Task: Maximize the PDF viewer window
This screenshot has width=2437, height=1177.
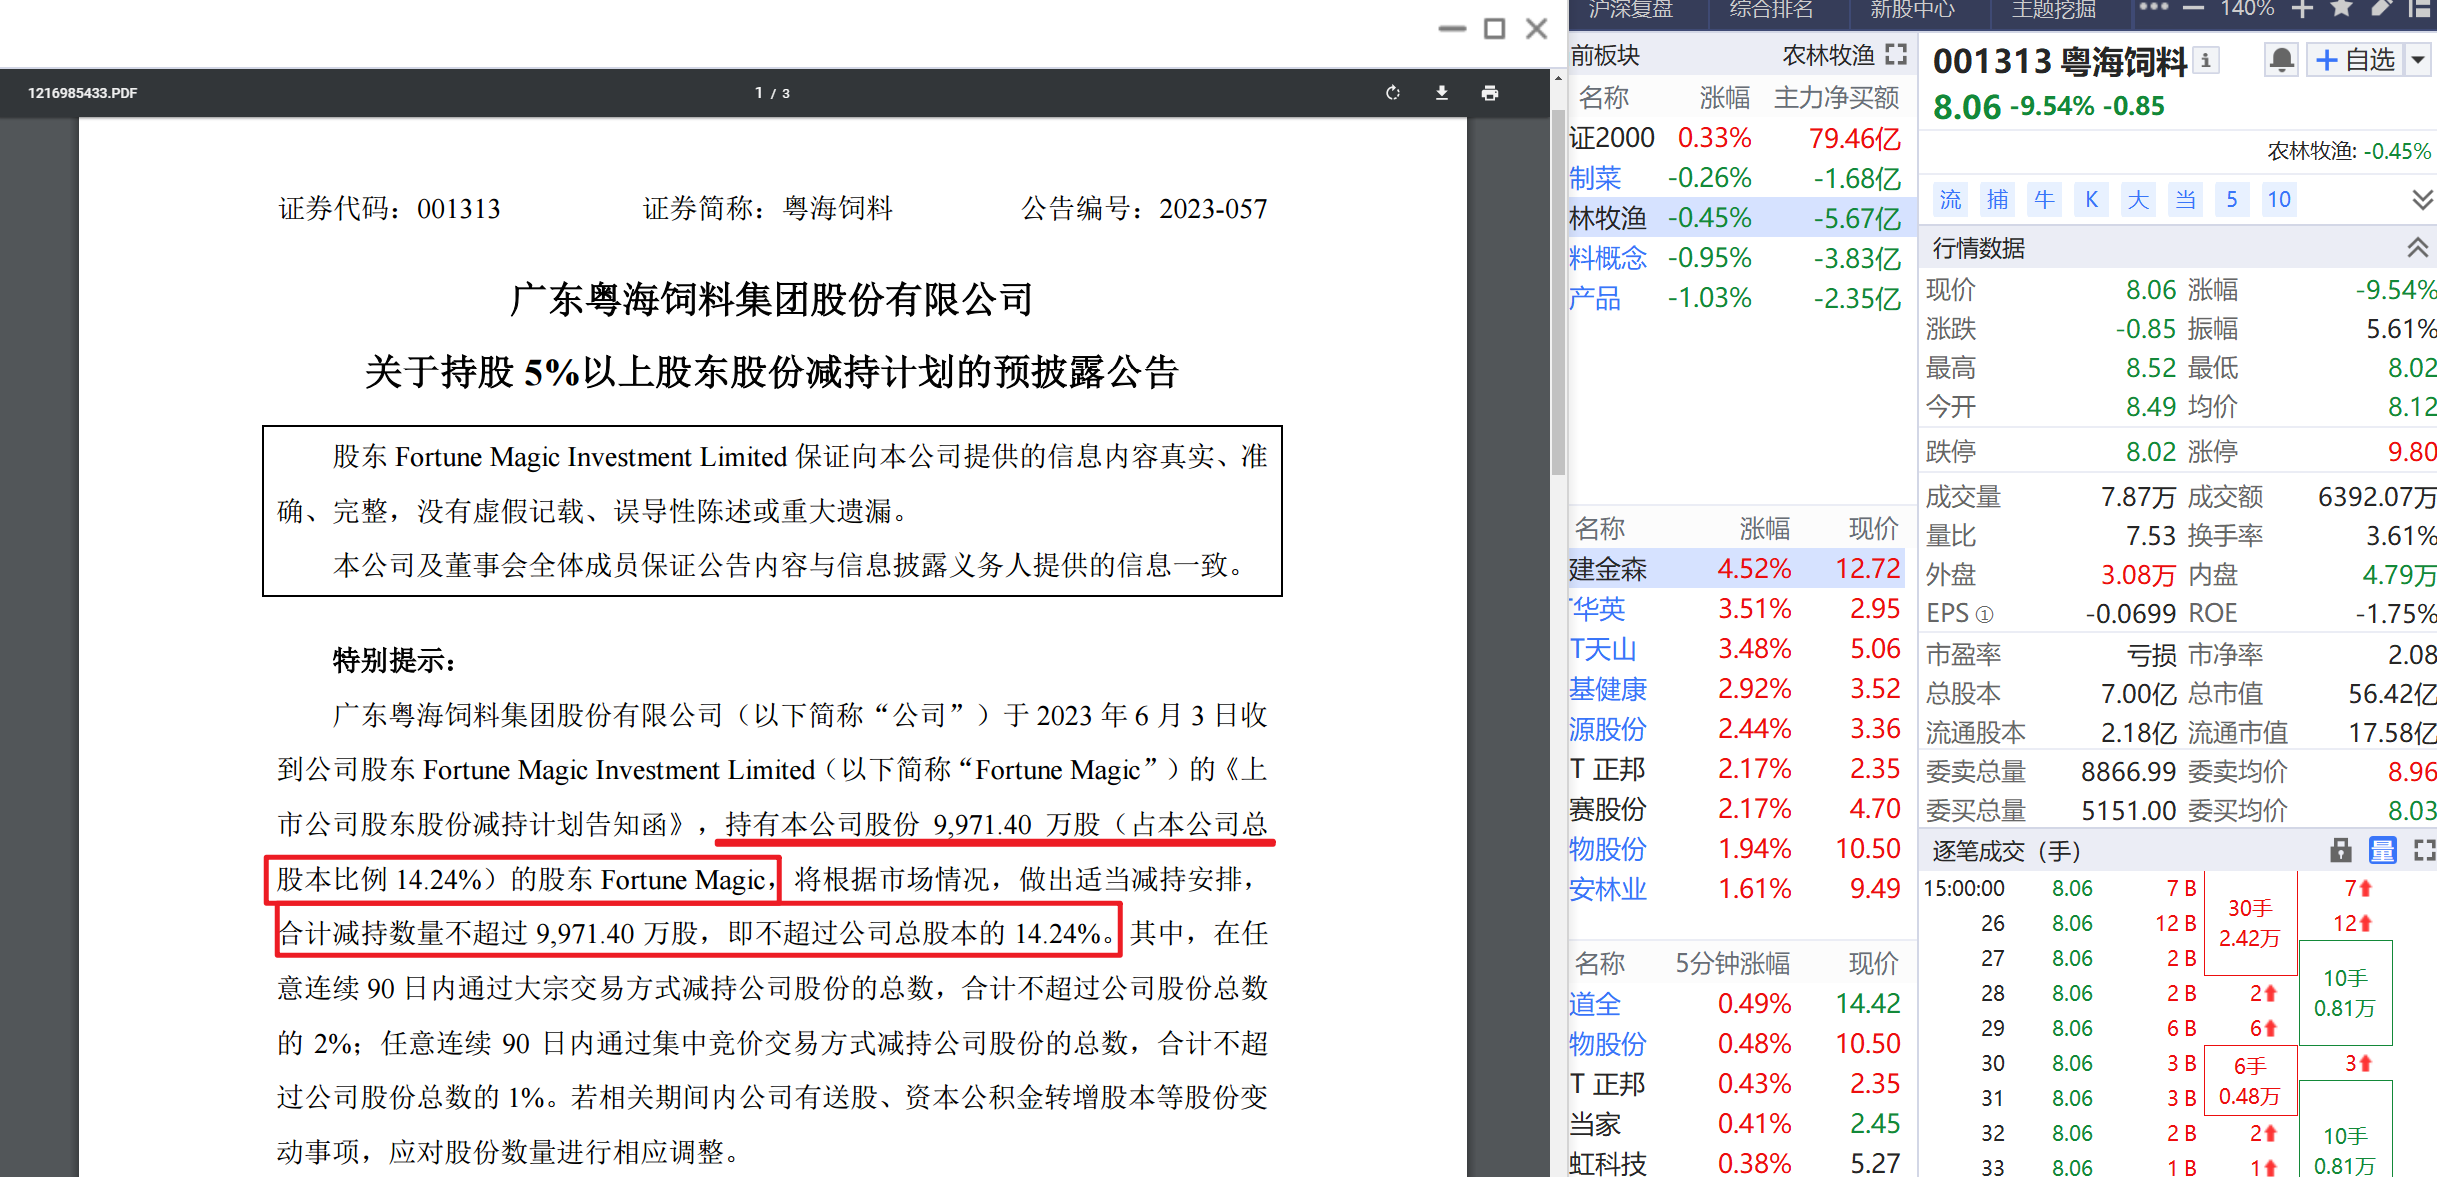Action: 1494,29
